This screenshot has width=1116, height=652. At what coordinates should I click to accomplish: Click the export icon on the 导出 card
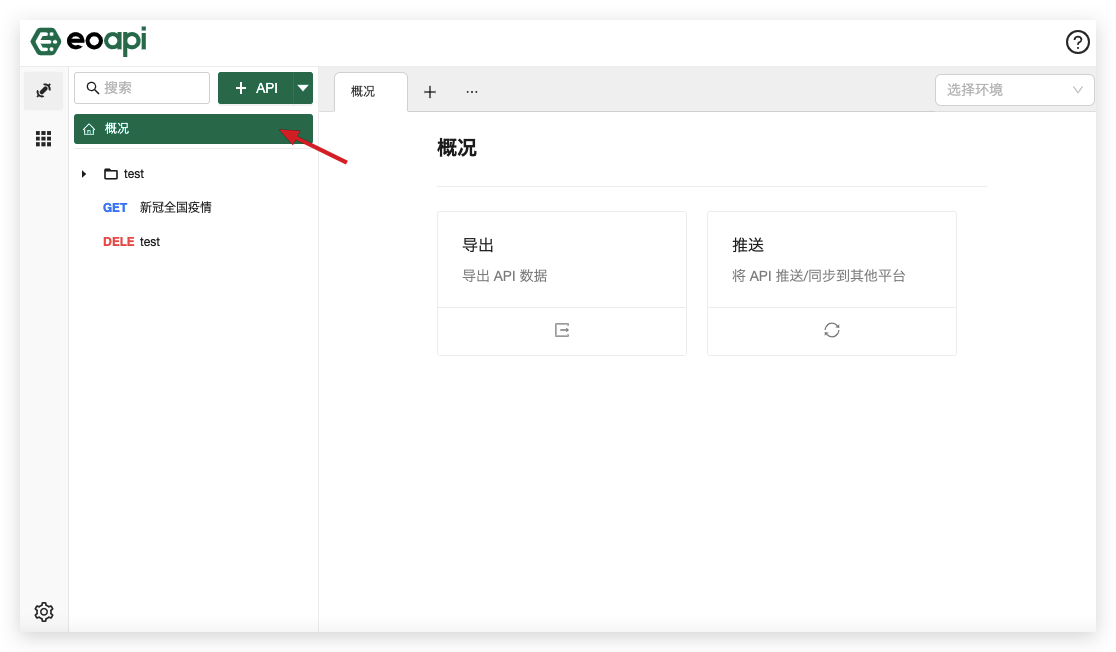click(561, 330)
